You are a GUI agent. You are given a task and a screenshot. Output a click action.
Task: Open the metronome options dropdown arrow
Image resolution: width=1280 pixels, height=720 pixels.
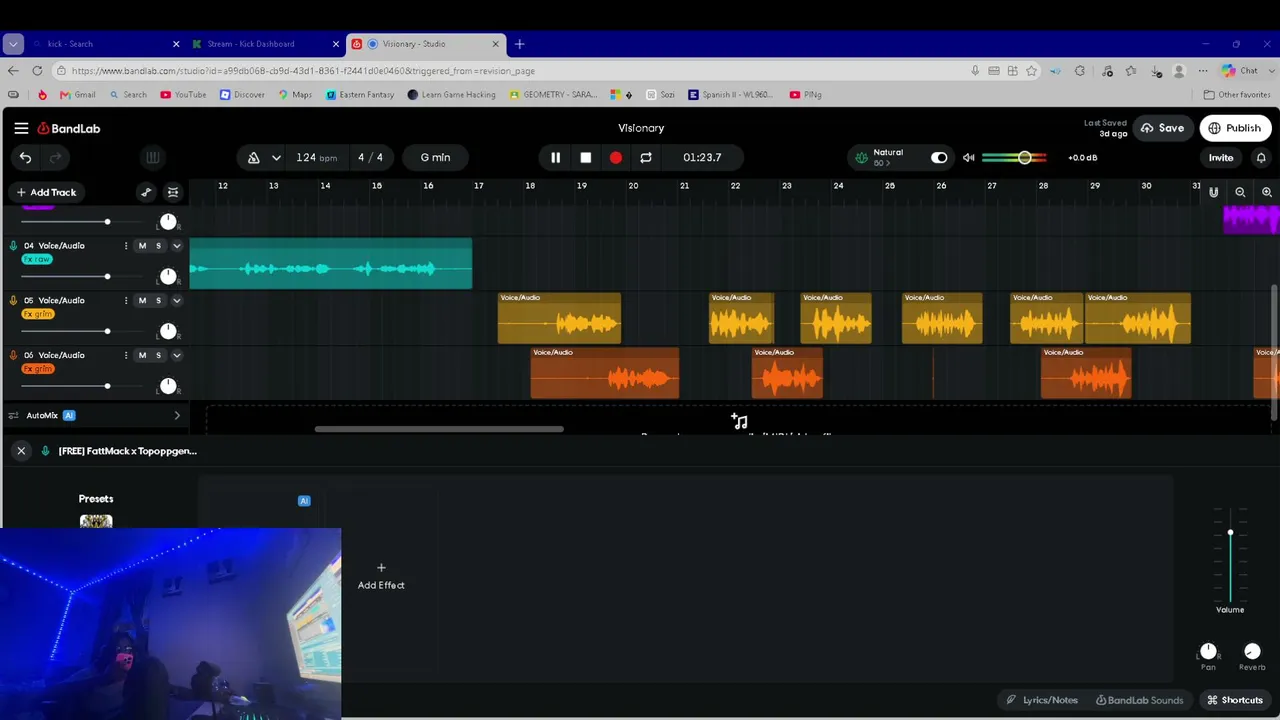coord(276,157)
